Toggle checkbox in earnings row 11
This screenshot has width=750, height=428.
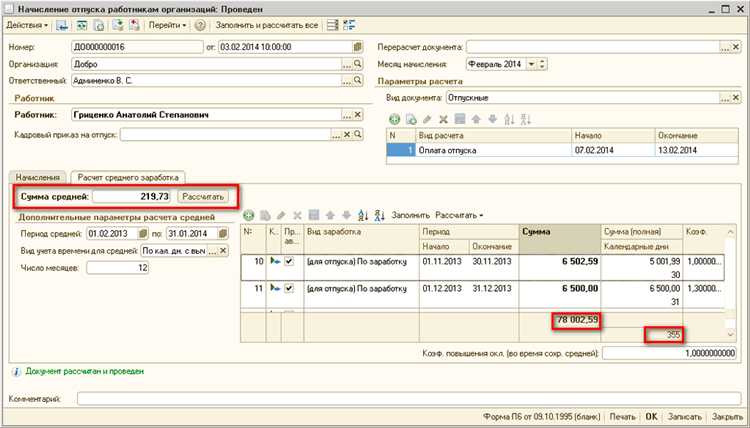(x=288, y=288)
